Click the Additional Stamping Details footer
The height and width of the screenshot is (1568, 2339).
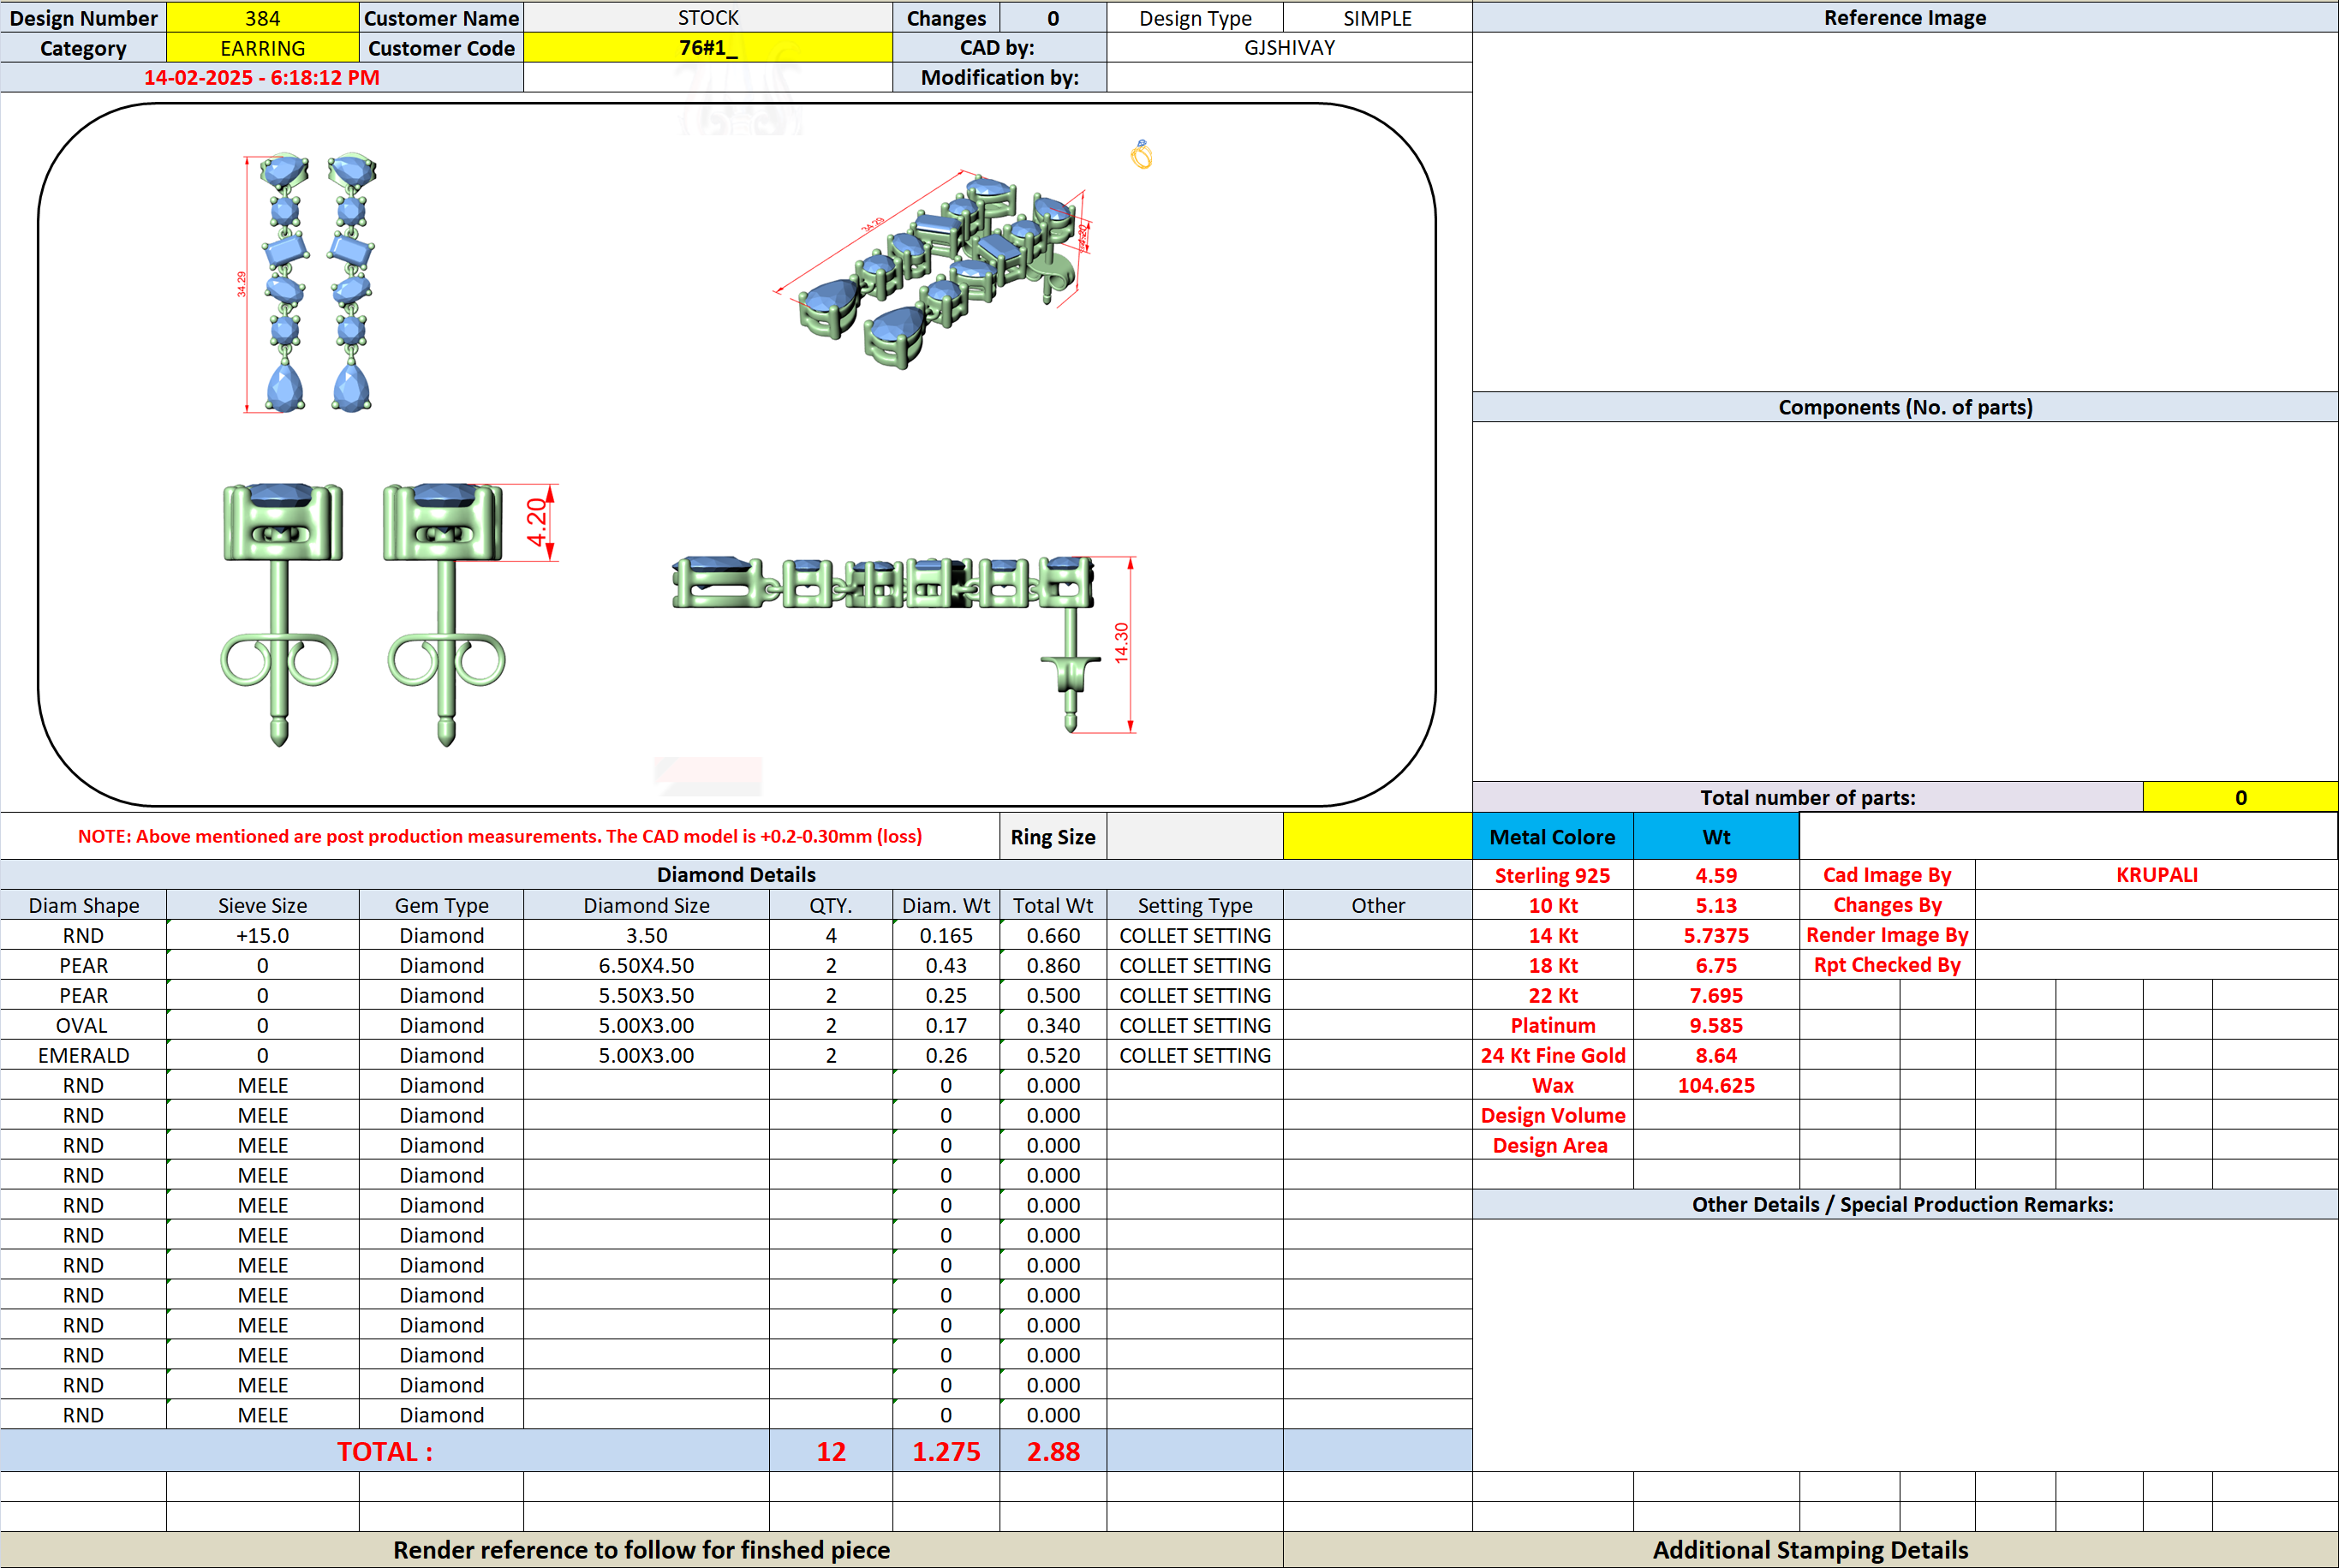click(x=1810, y=1549)
